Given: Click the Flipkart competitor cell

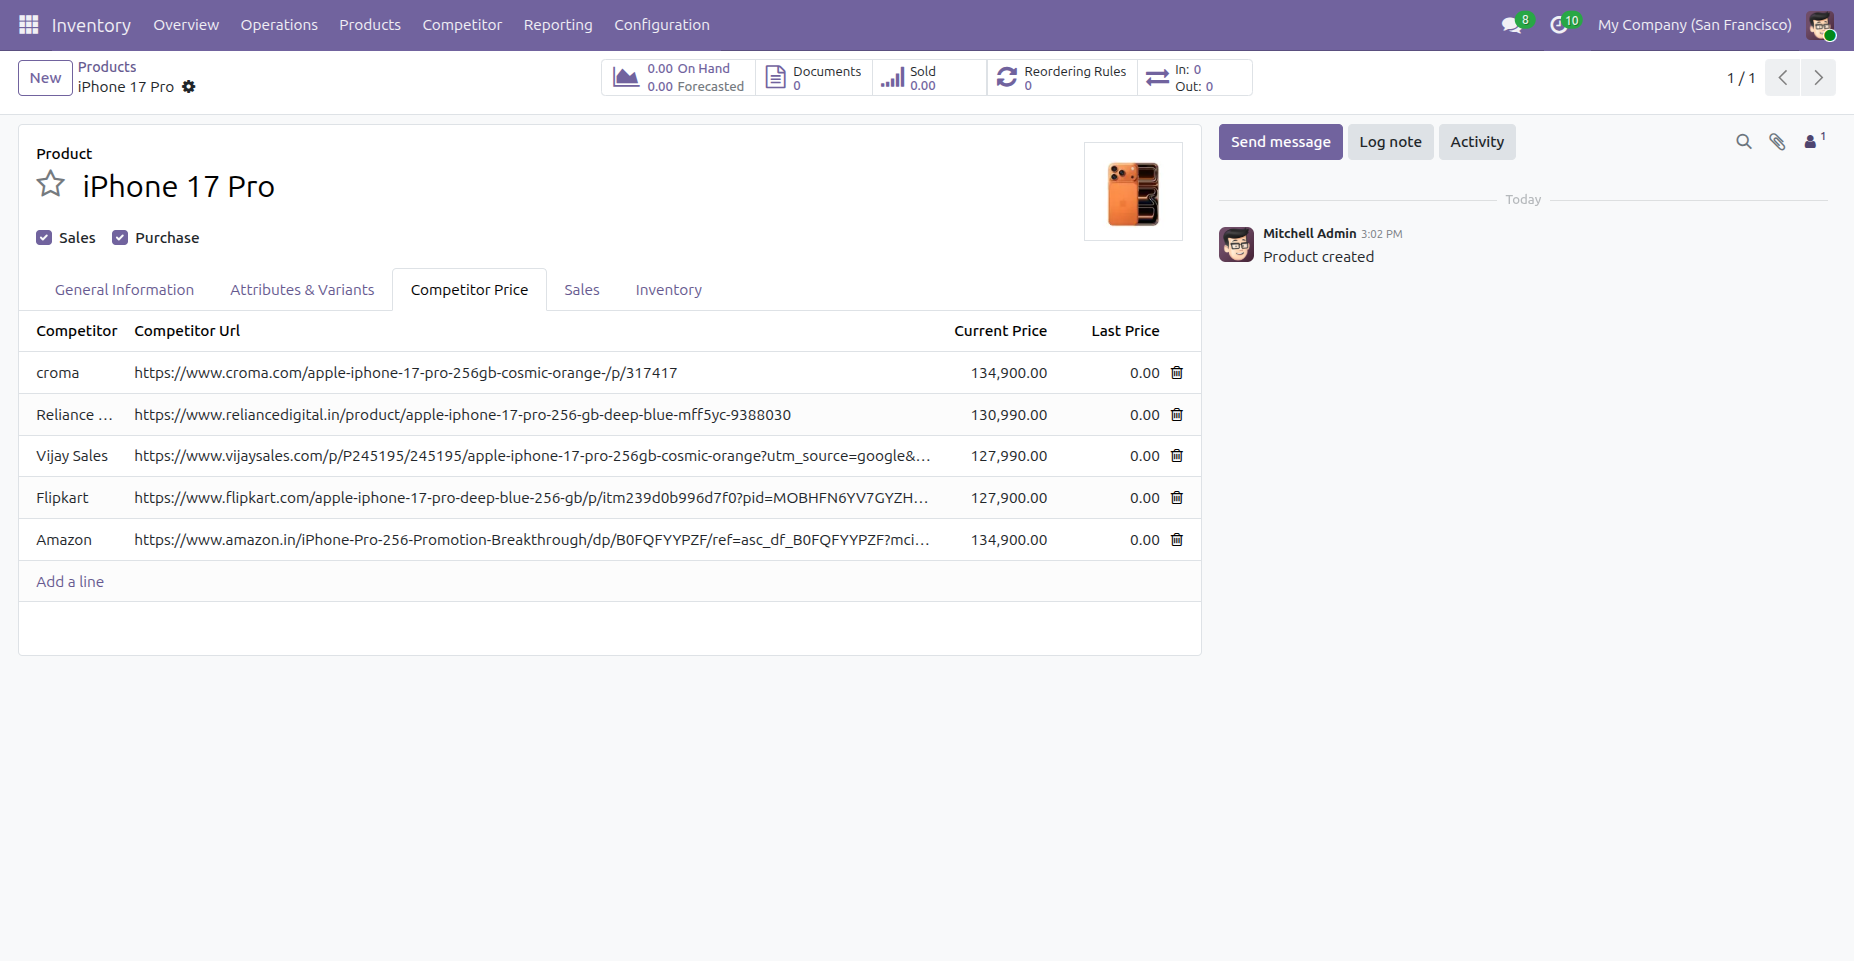Looking at the screenshot, I should tap(73, 498).
